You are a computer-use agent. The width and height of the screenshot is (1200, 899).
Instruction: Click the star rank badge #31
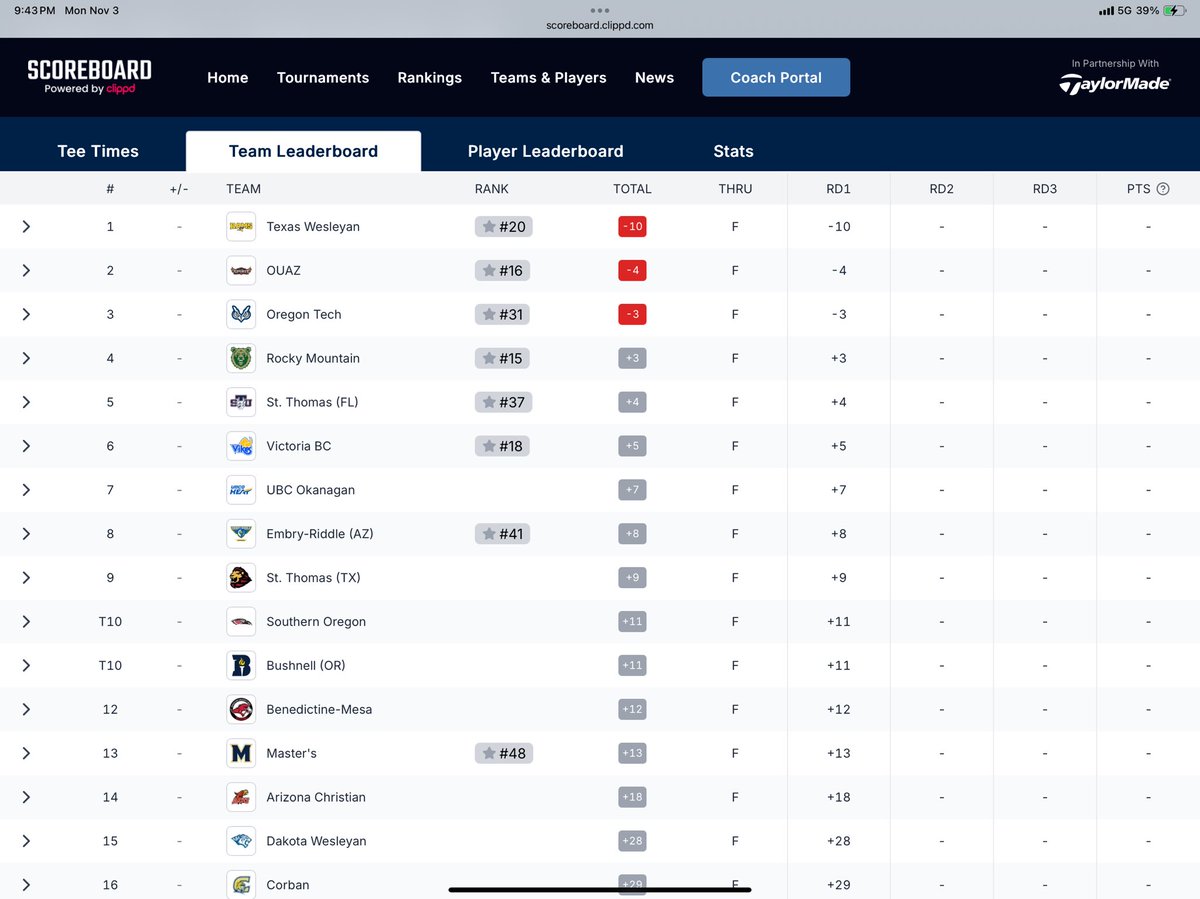tap(504, 315)
